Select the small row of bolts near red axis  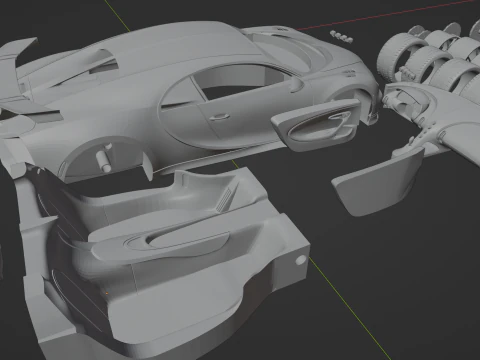[342, 37]
